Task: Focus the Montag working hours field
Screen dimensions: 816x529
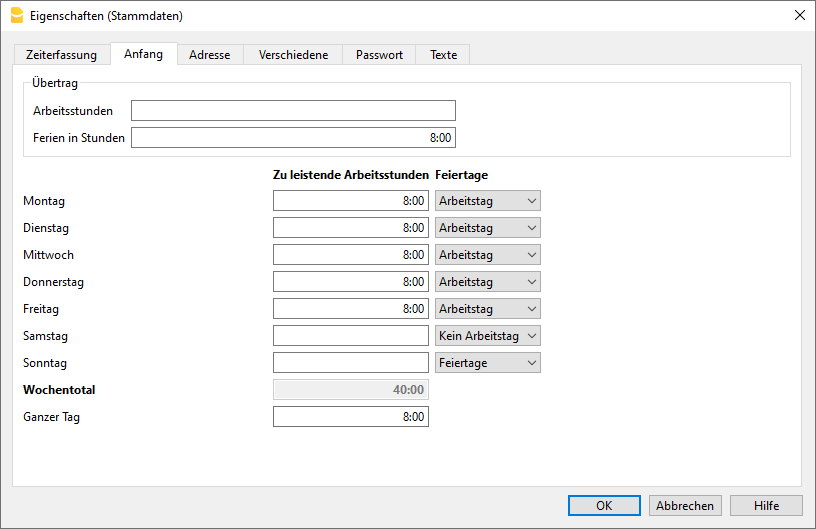Action: click(x=350, y=201)
